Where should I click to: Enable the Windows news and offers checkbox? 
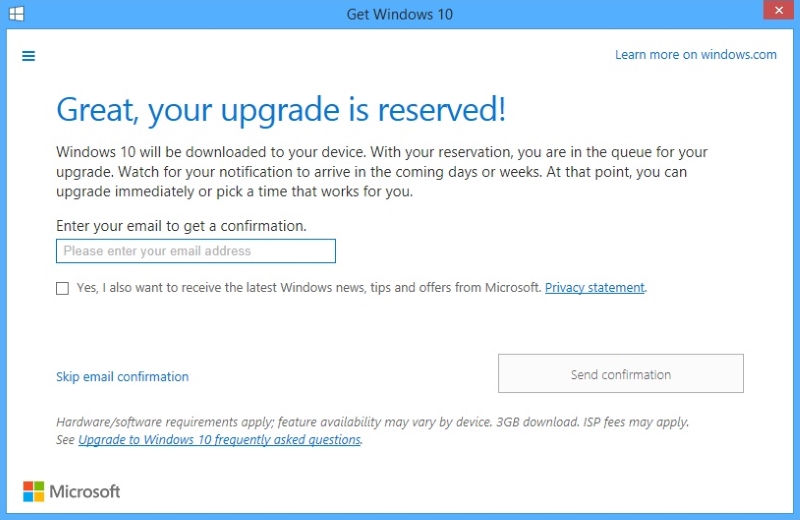tap(62, 288)
